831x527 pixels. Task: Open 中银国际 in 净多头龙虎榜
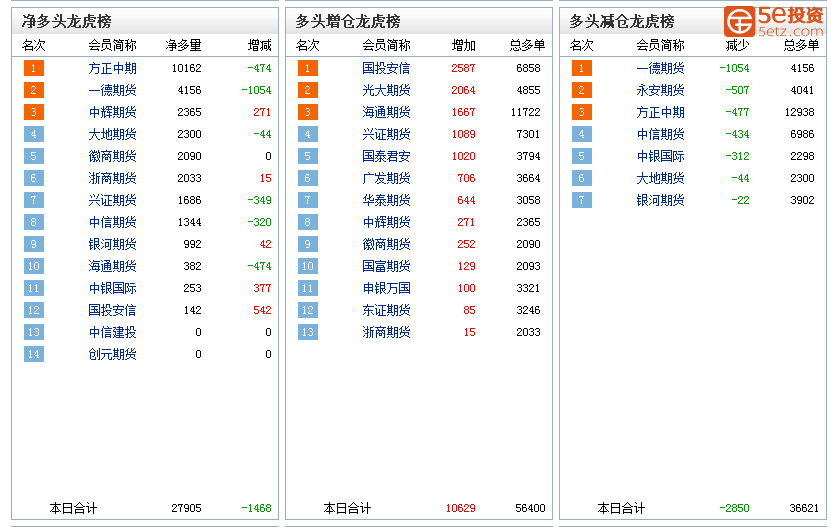[x=112, y=288]
